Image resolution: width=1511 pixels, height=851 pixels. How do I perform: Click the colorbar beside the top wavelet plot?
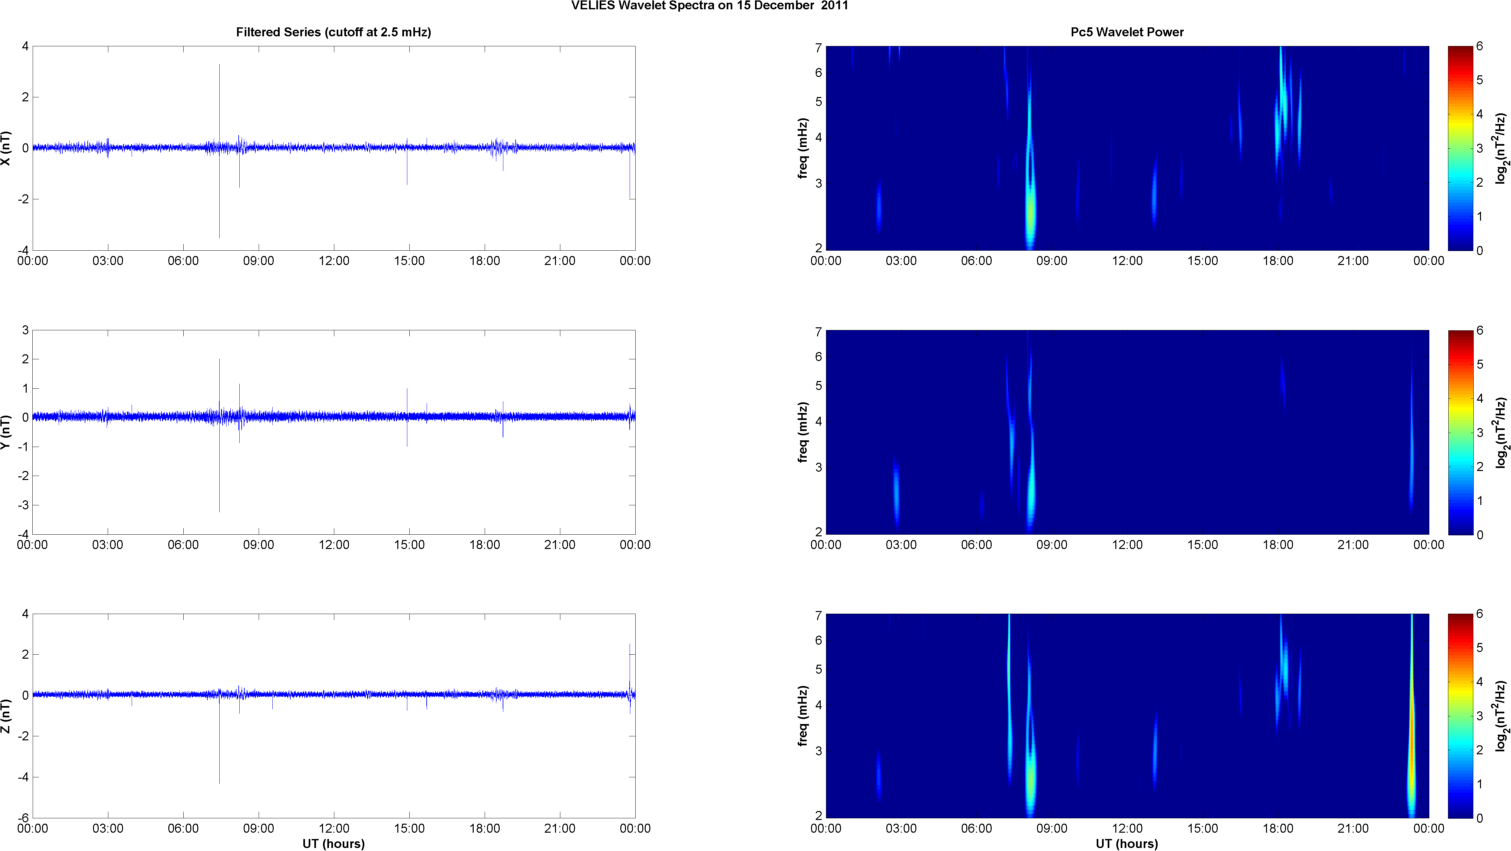click(1460, 148)
